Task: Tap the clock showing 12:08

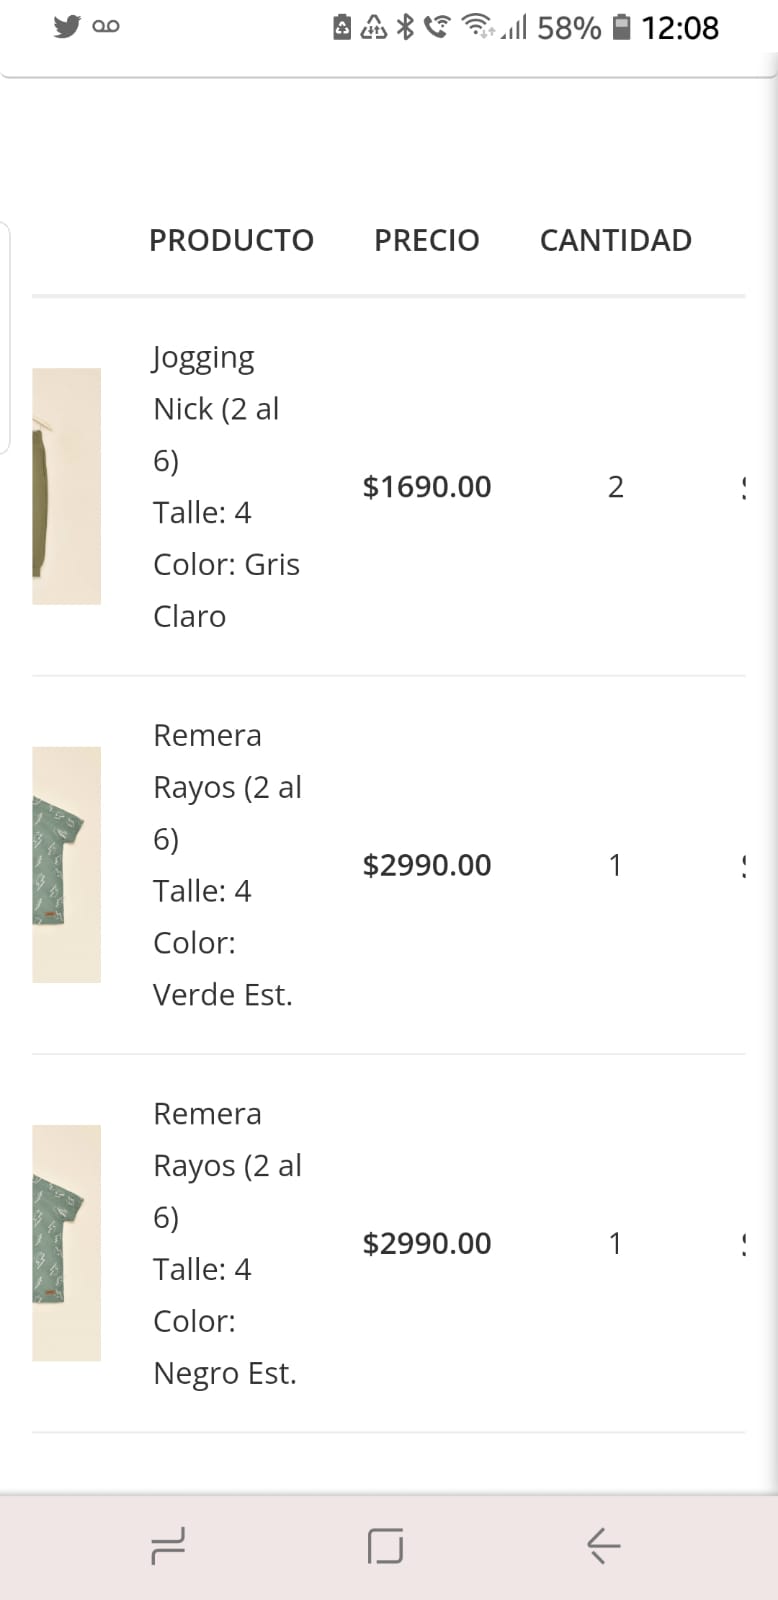Action: pos(679,28)
